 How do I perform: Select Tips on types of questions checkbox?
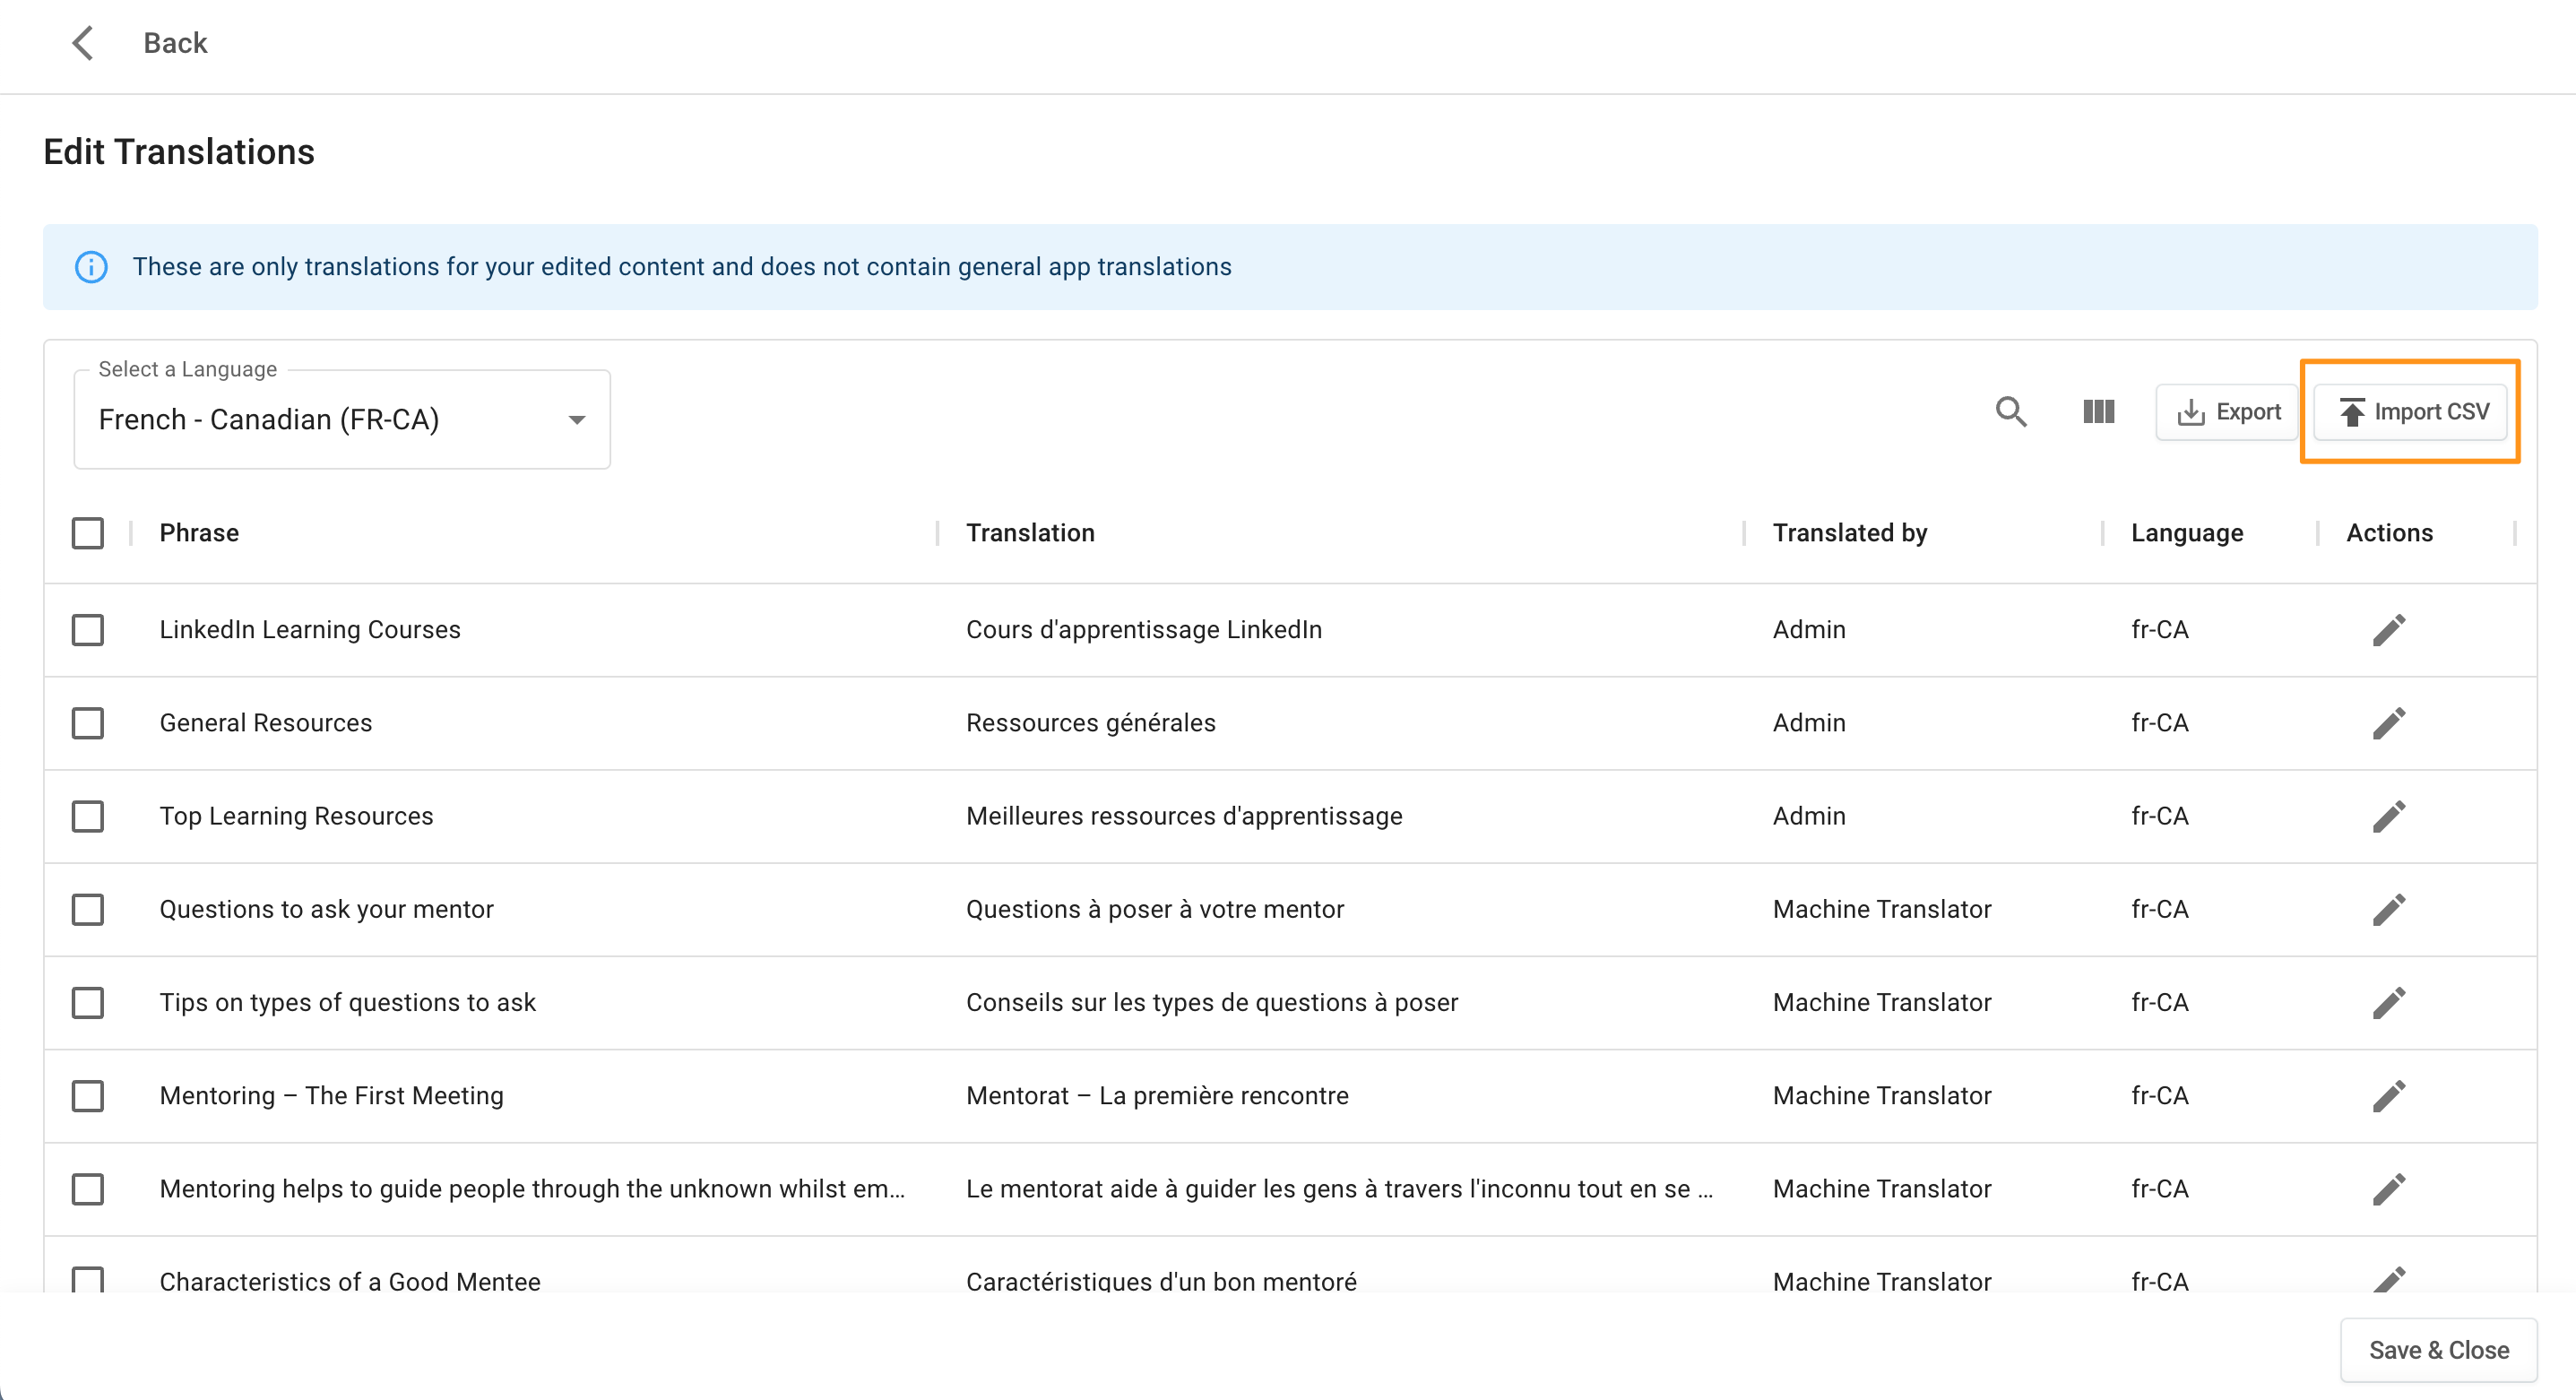tap(88, 1002)
